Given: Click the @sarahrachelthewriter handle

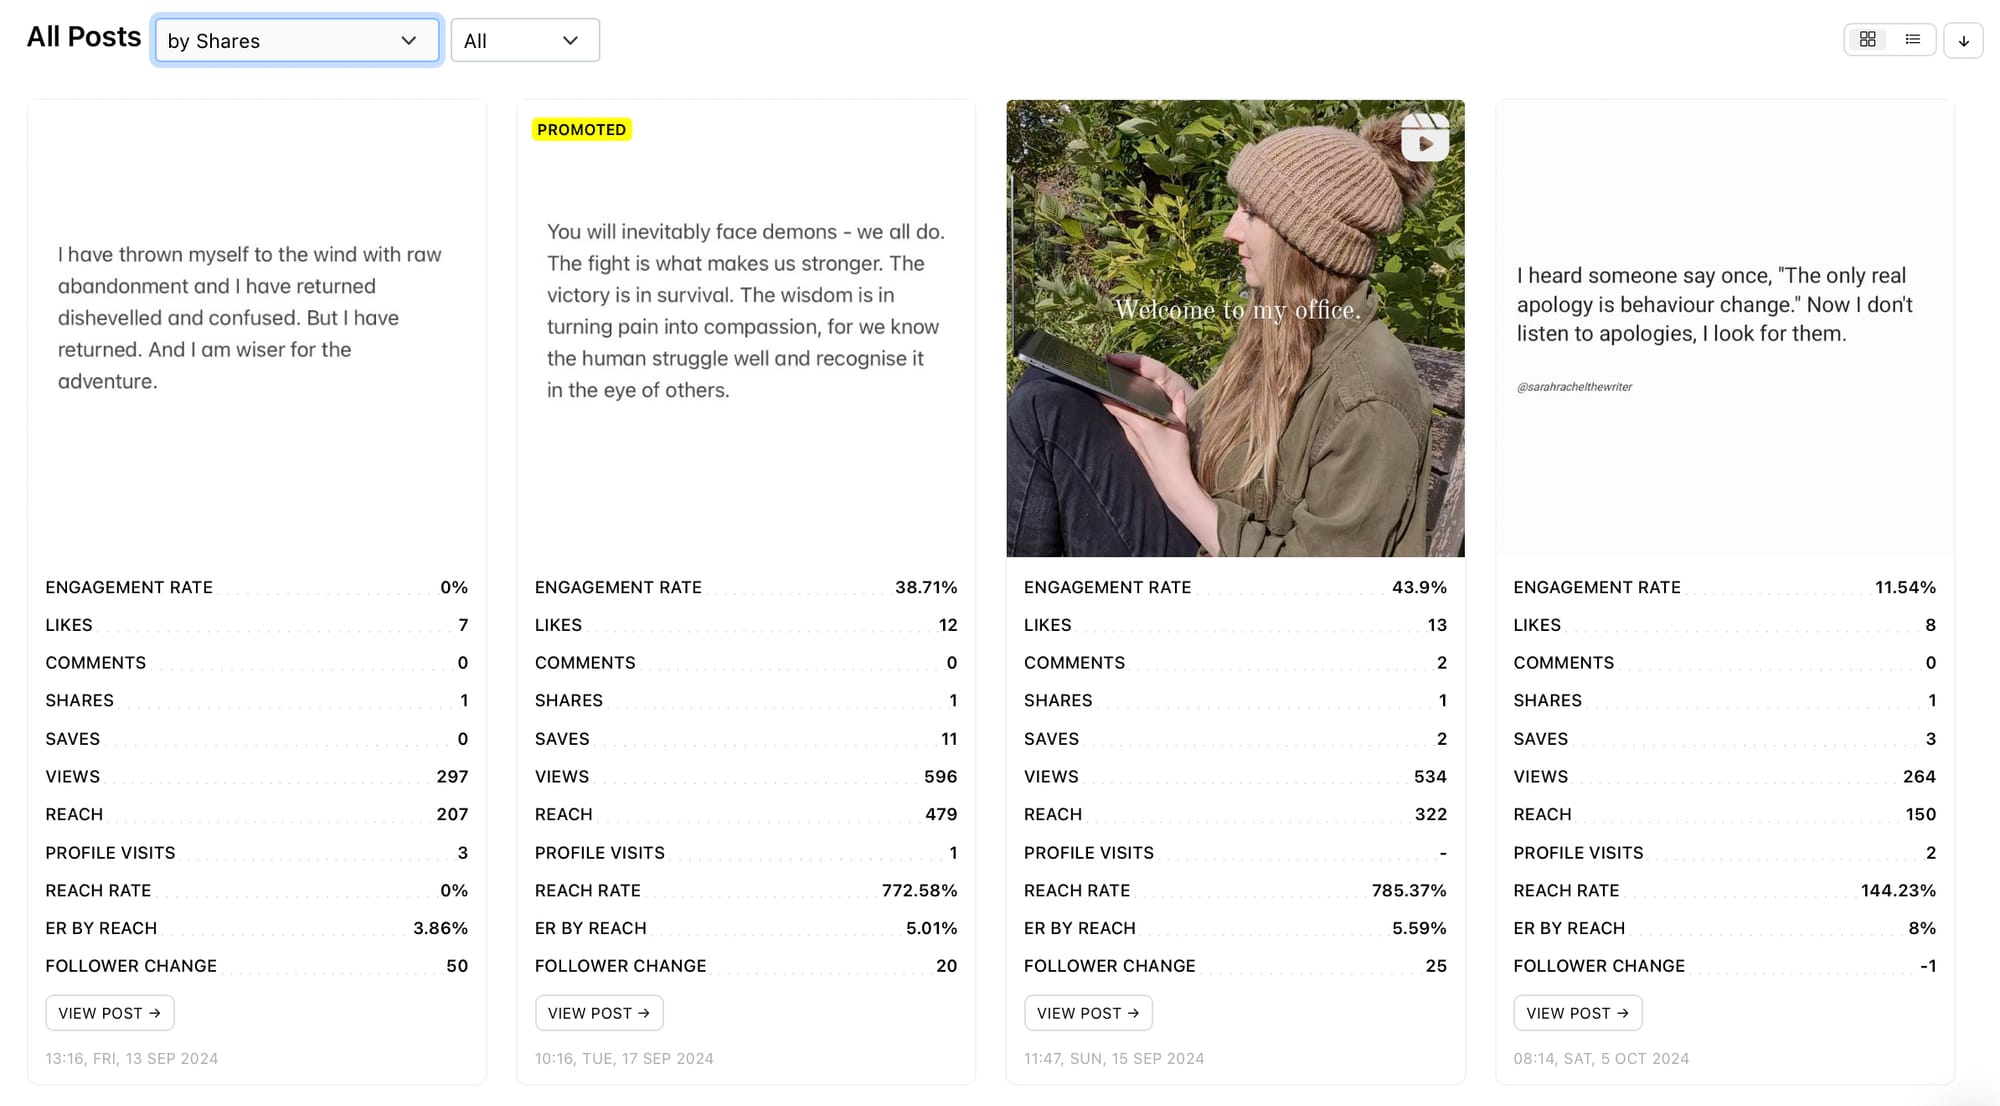Looking at the screenshot, I should pos(1575,387).
